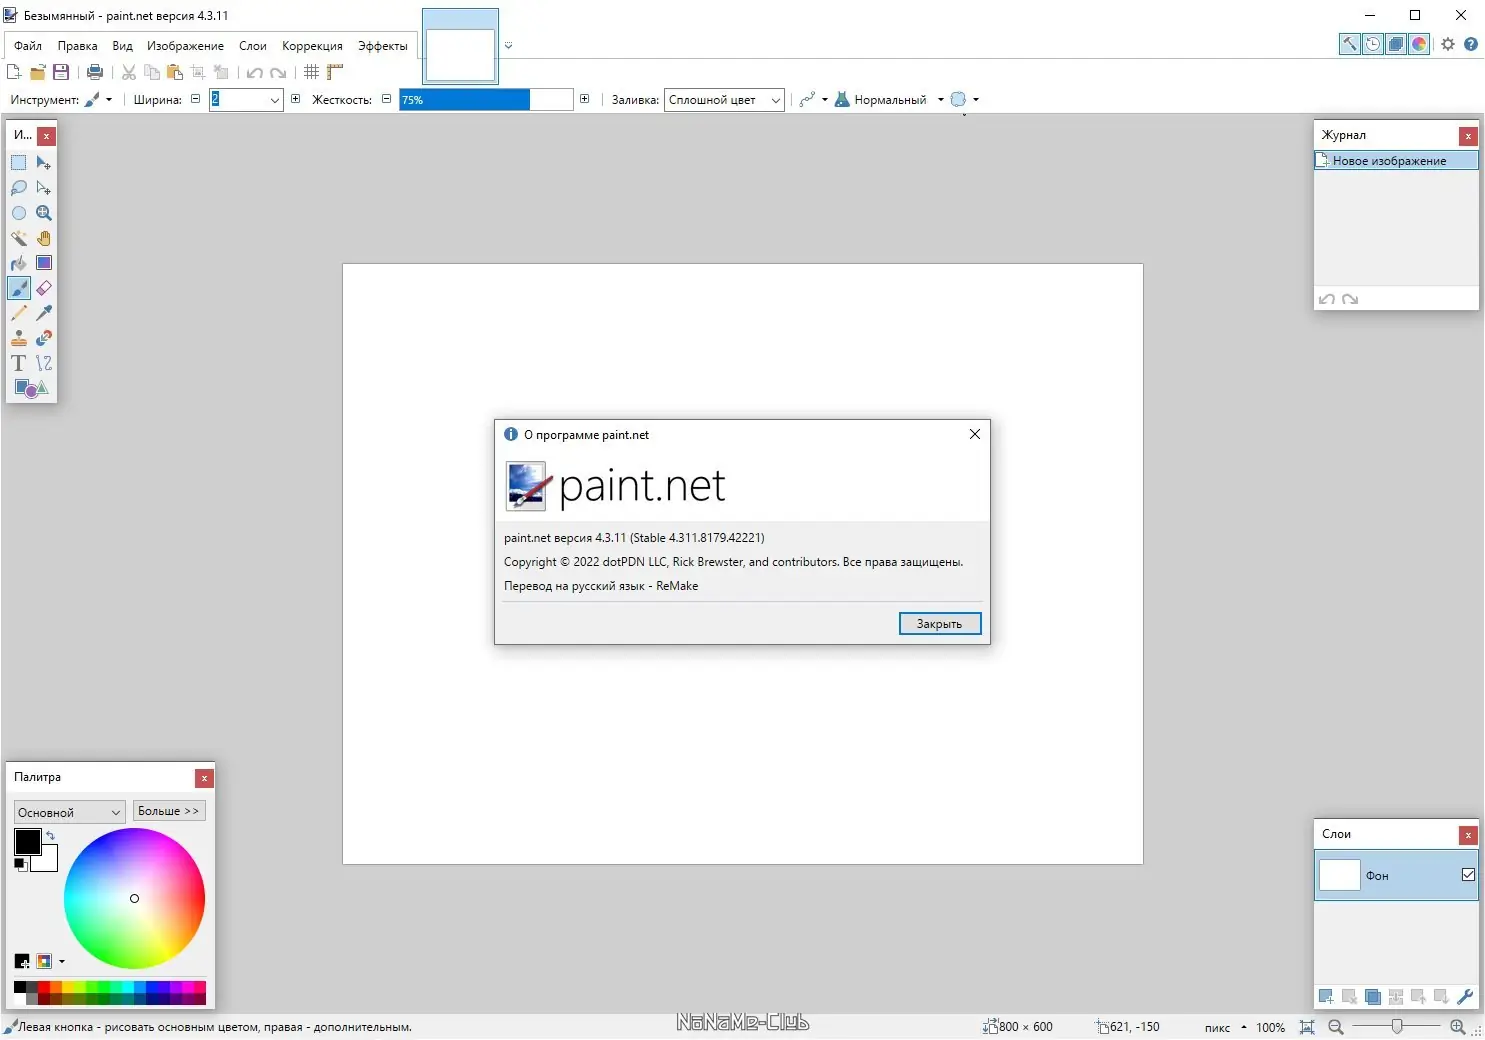Open the Коррекция menu
1485x1040 pixels.
[x=312, y=46]
